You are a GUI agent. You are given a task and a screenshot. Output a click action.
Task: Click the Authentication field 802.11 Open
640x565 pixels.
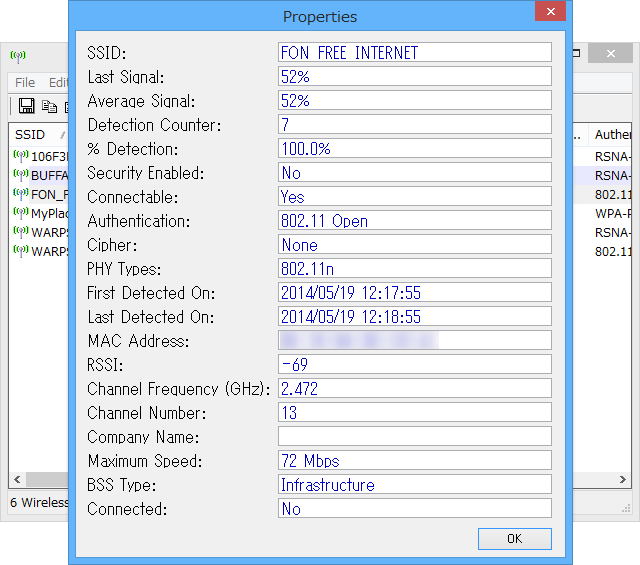point(415,220)
